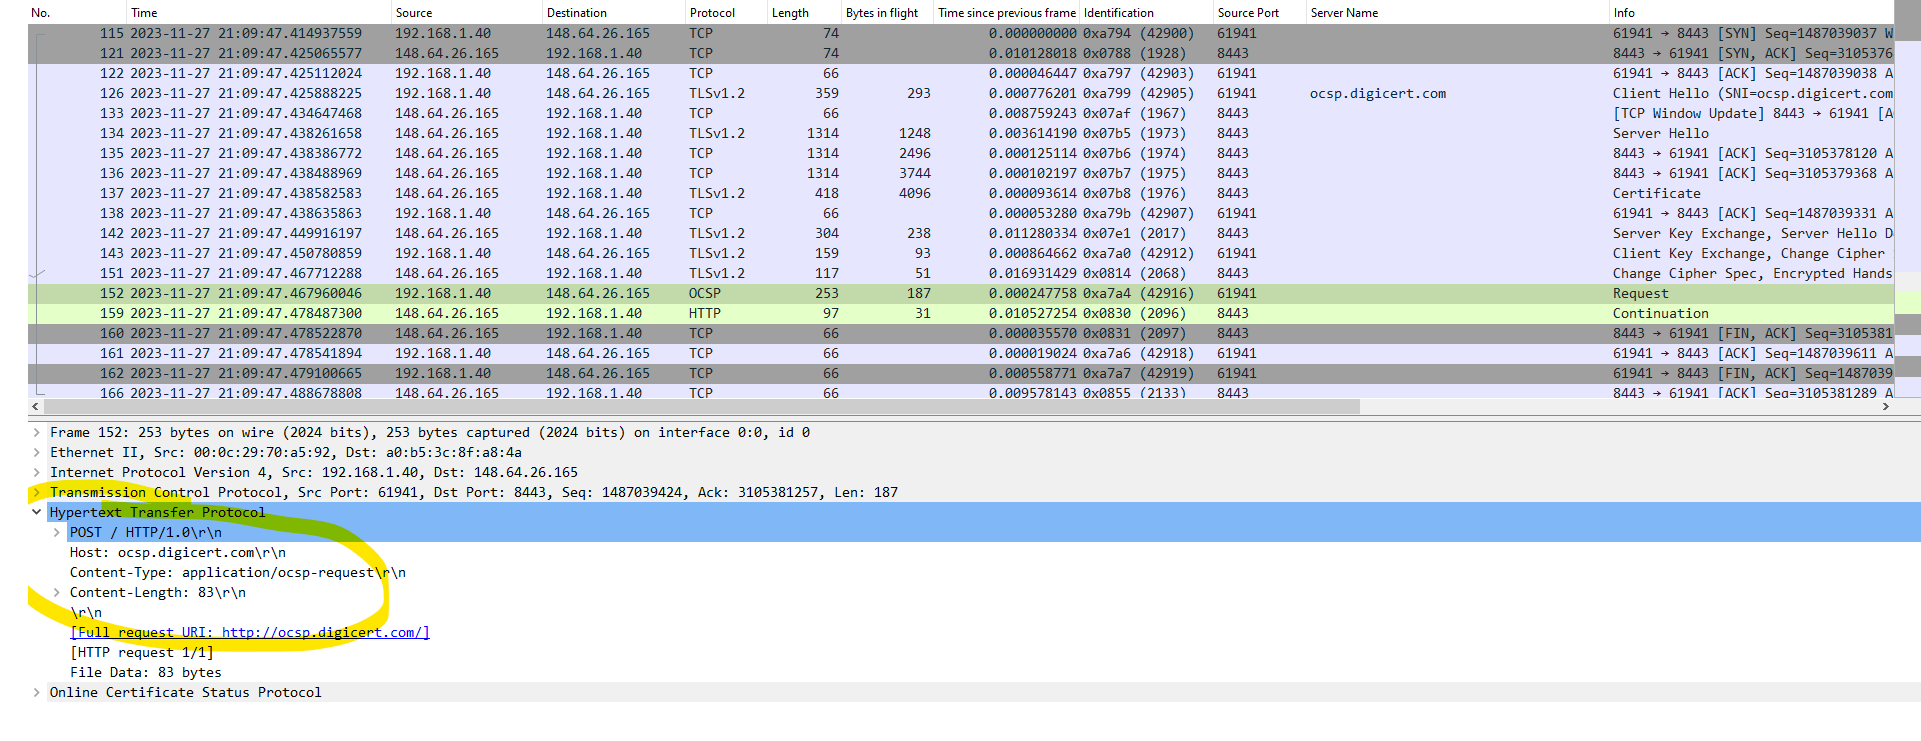Expand the POST / HTTP/1.0 line
The width and height of the screenshot is (1921, 741).
(57, 533)
